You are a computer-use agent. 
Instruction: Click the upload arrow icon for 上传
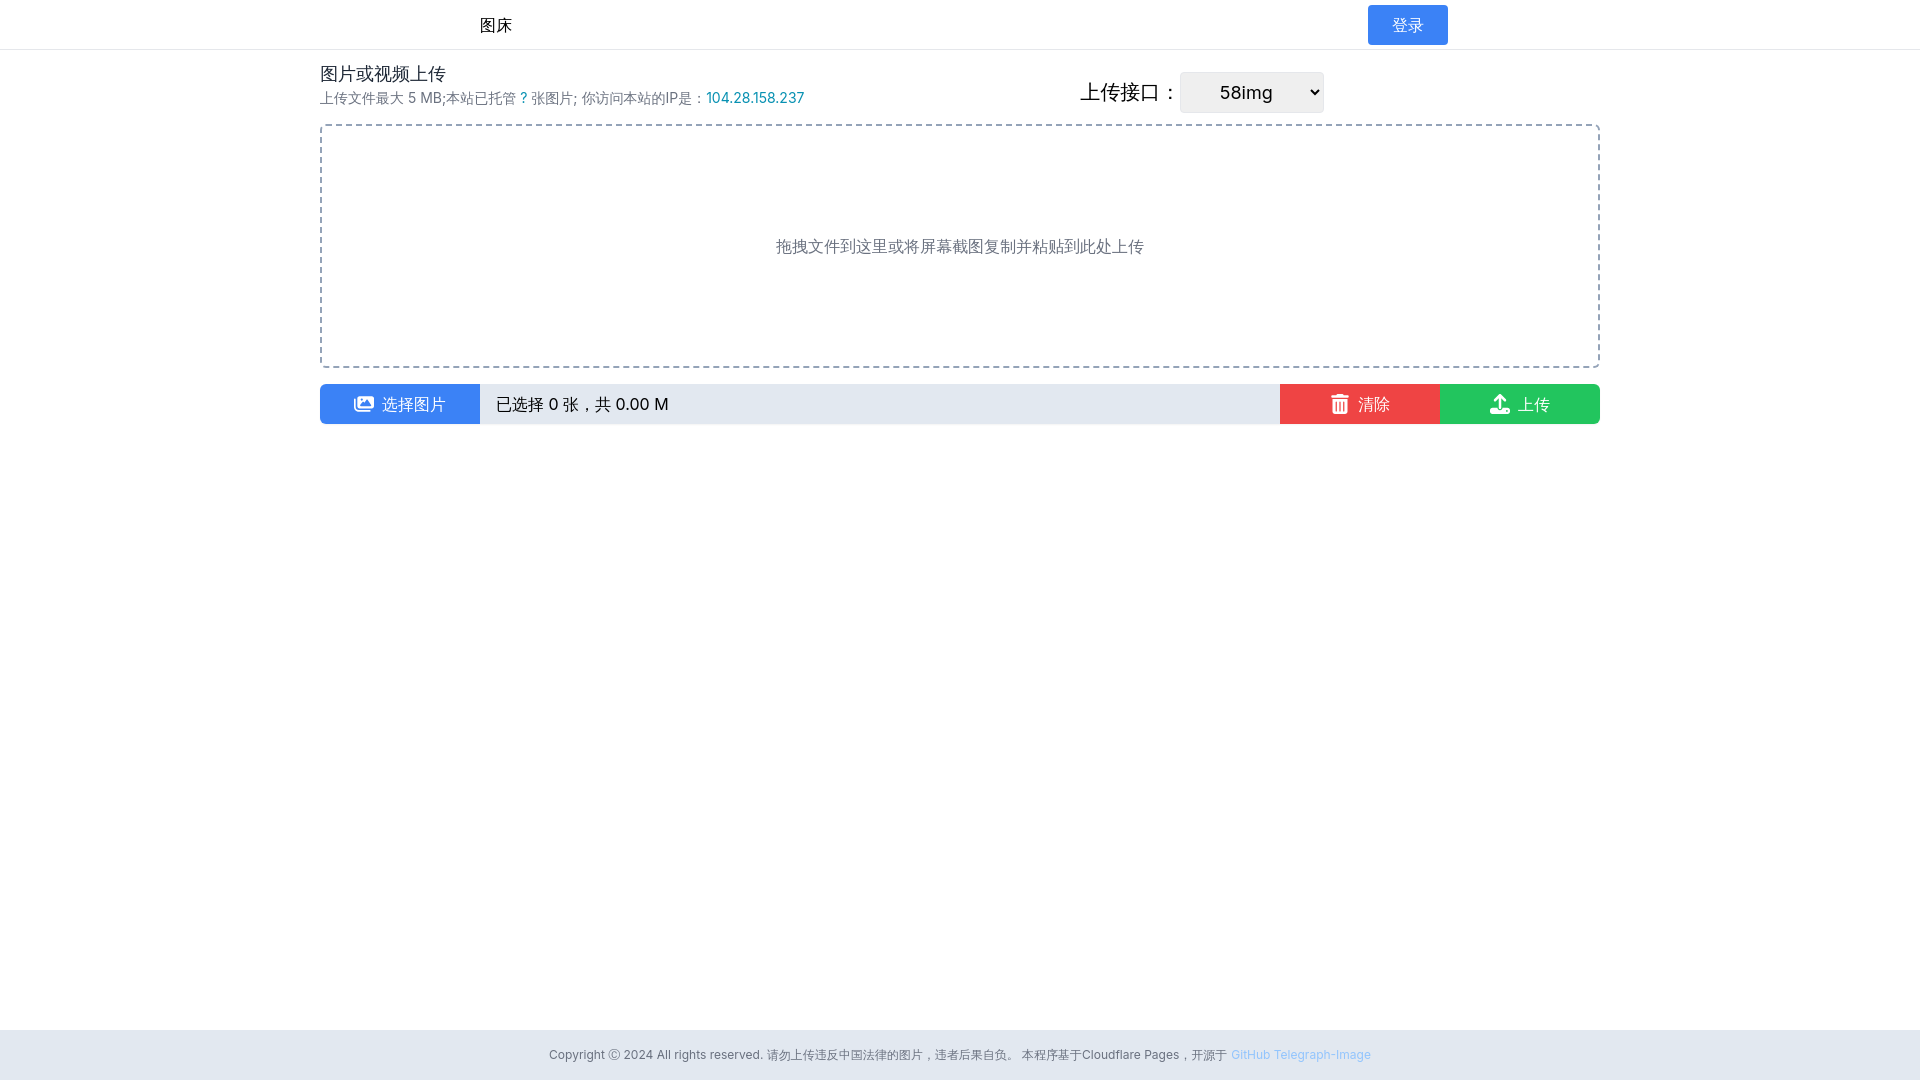pos(1500,404)
